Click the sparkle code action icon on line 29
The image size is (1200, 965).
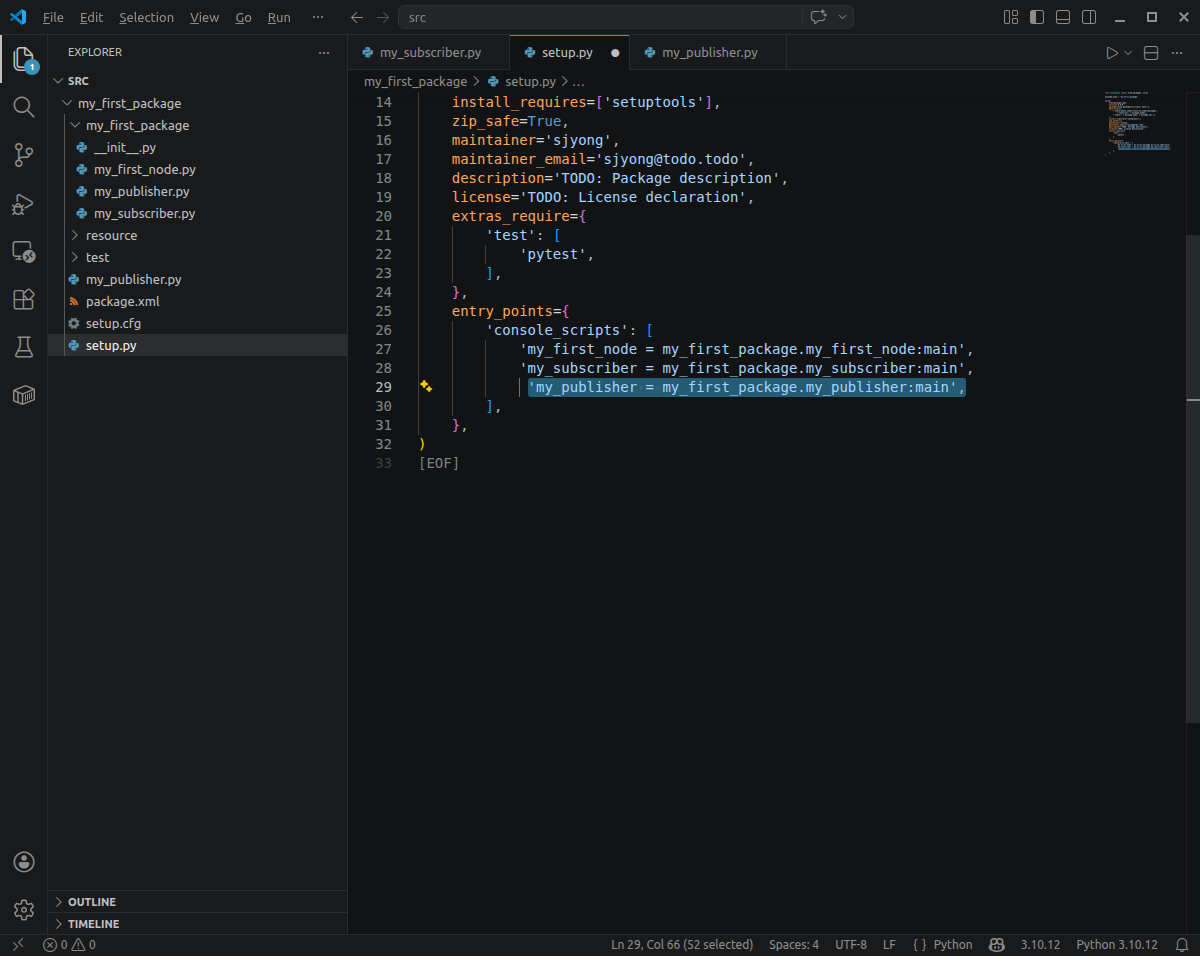pyautogui.click(x=426, y=386)
